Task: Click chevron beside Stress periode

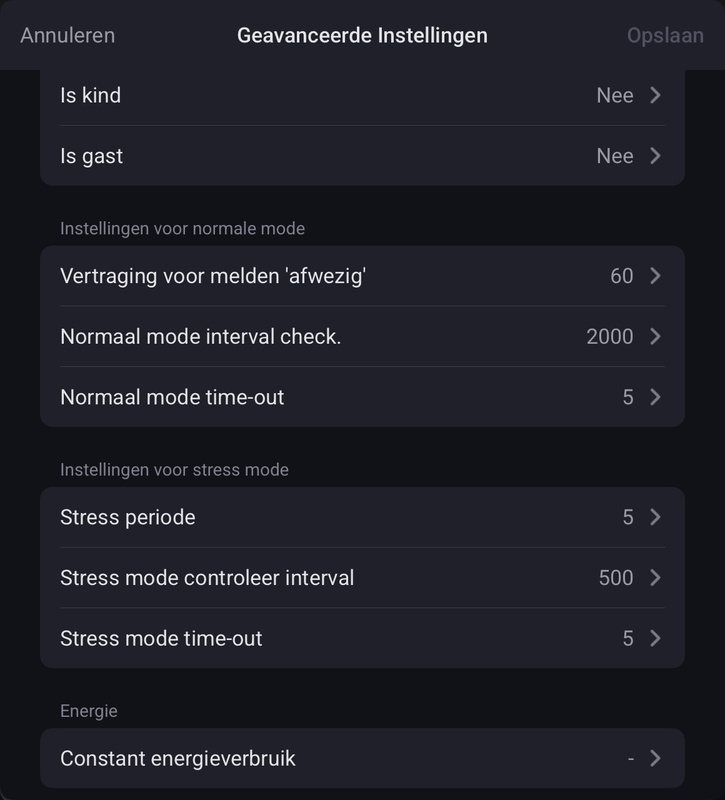Action: tap(655, 517)
